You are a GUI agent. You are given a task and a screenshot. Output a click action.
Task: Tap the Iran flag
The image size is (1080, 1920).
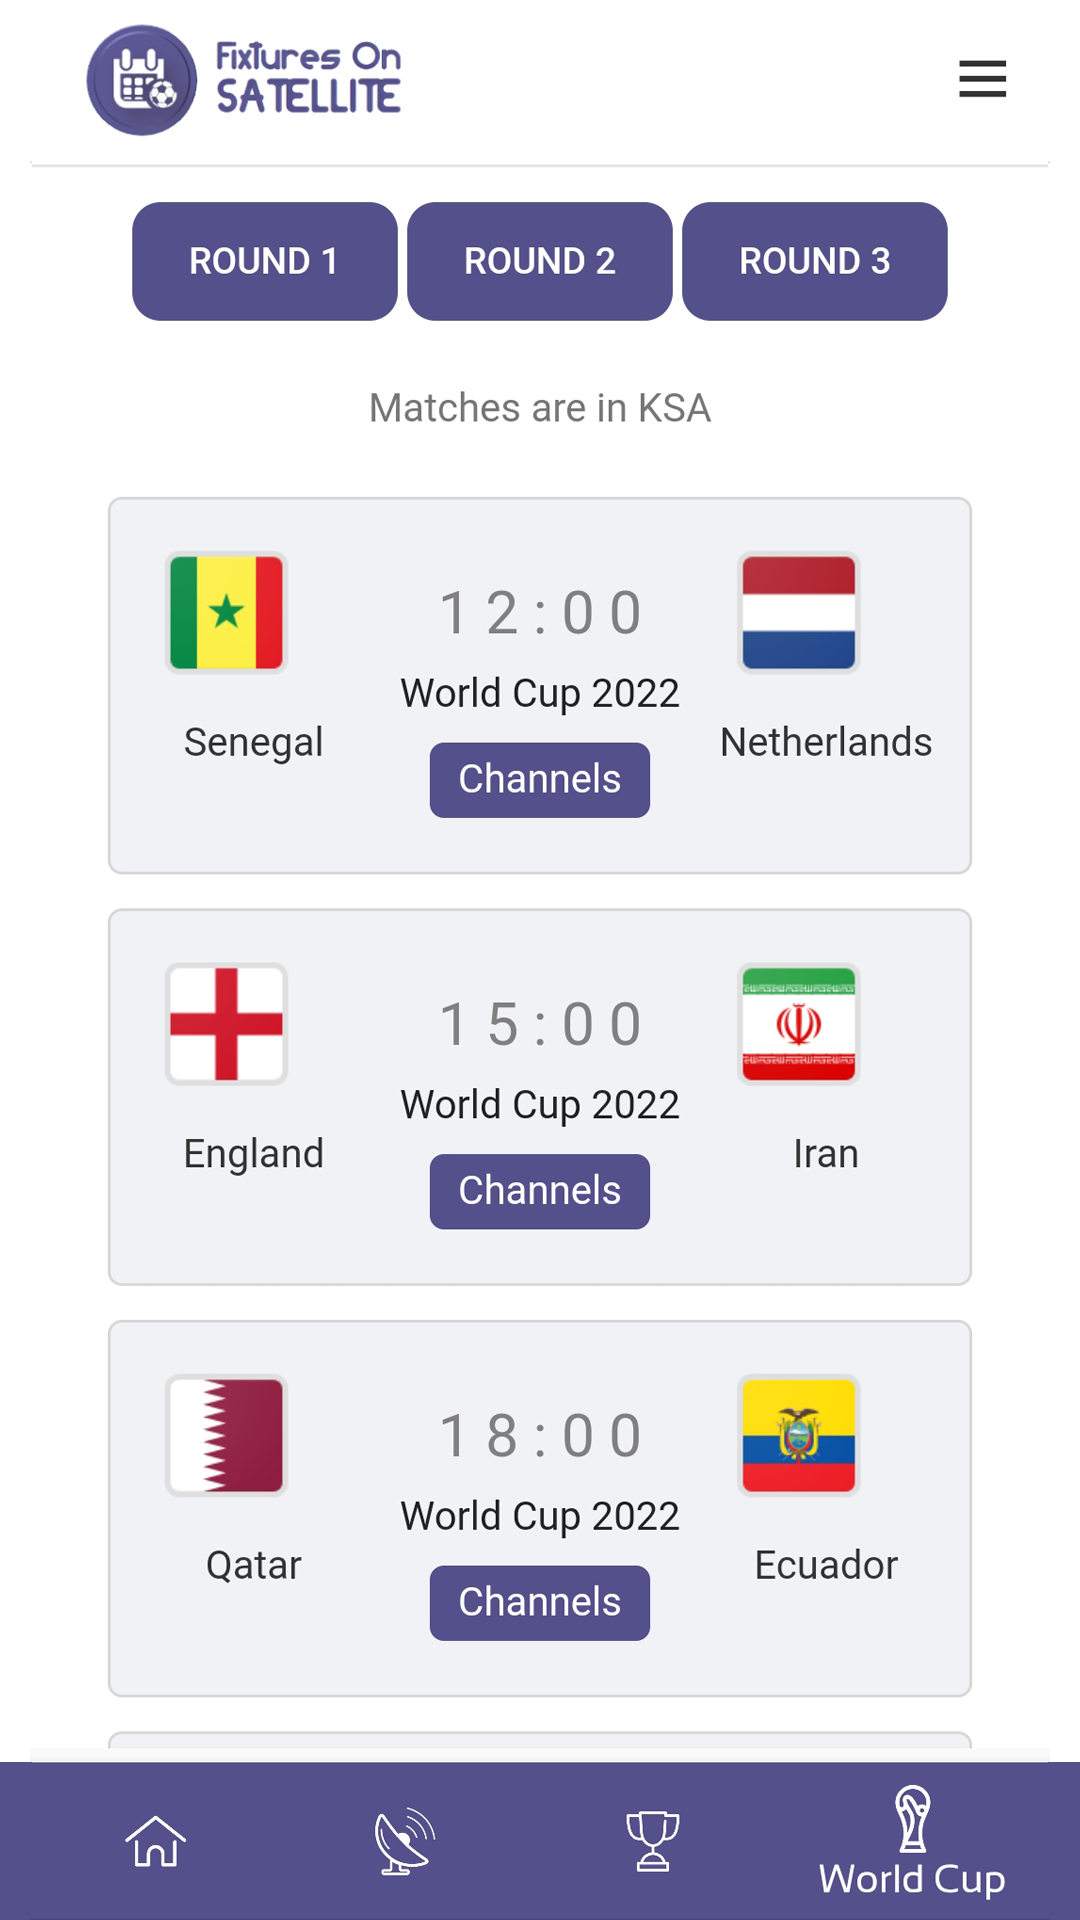pyautogui.click(x=798, y=1024)
